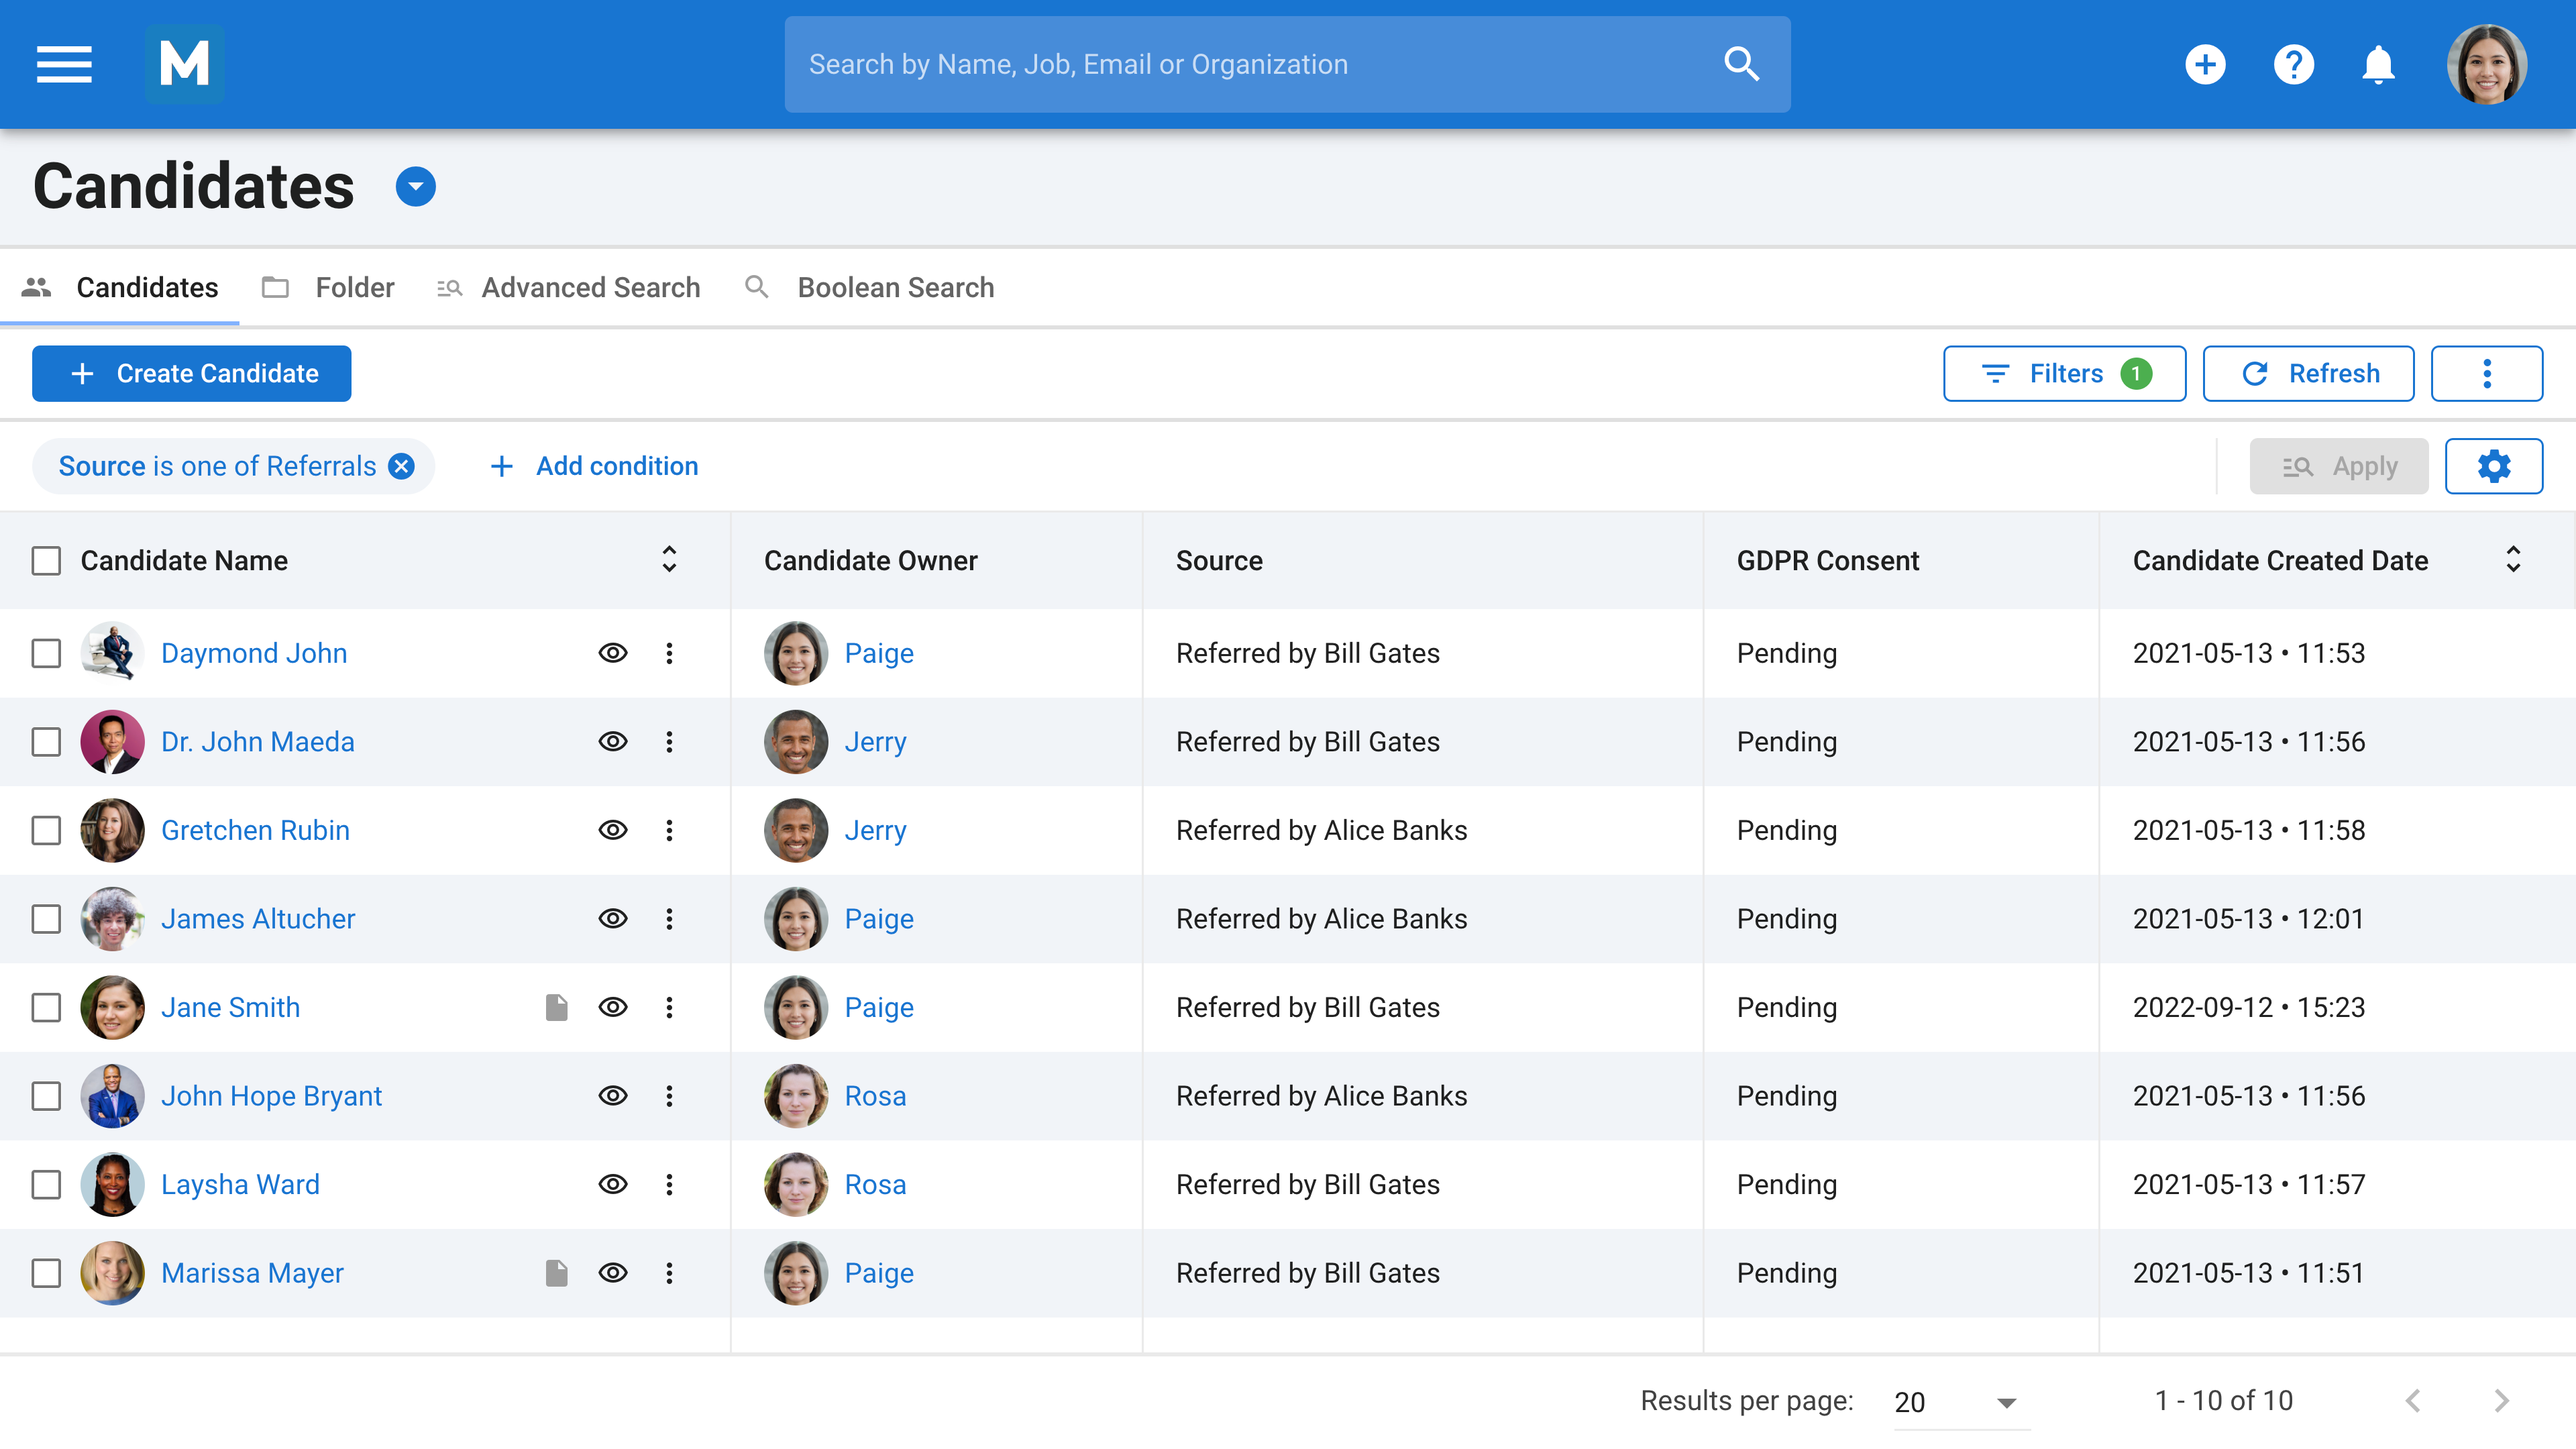The height and width of the screenshot is (1449, 2576).
Task: Open Marissa Mayer's candidate profile
Action: coord(252,1273)
